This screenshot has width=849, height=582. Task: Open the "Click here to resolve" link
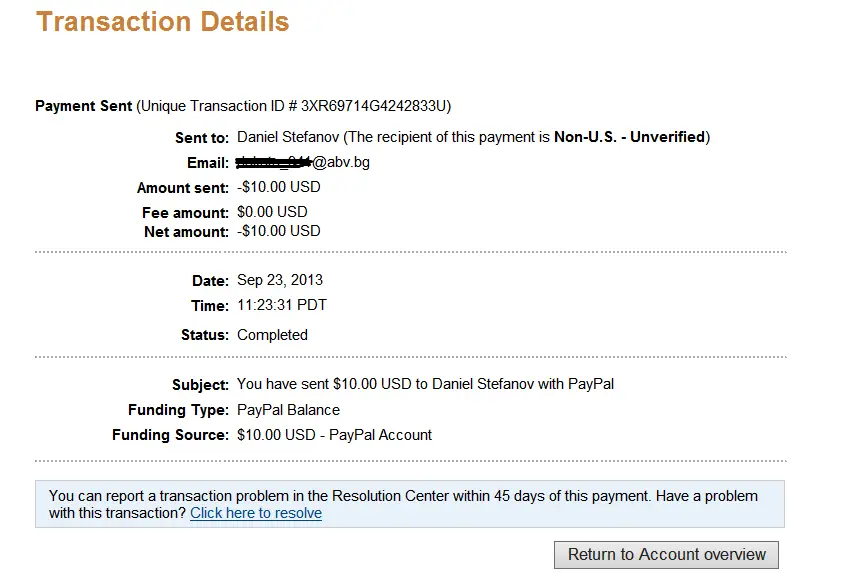256,513
